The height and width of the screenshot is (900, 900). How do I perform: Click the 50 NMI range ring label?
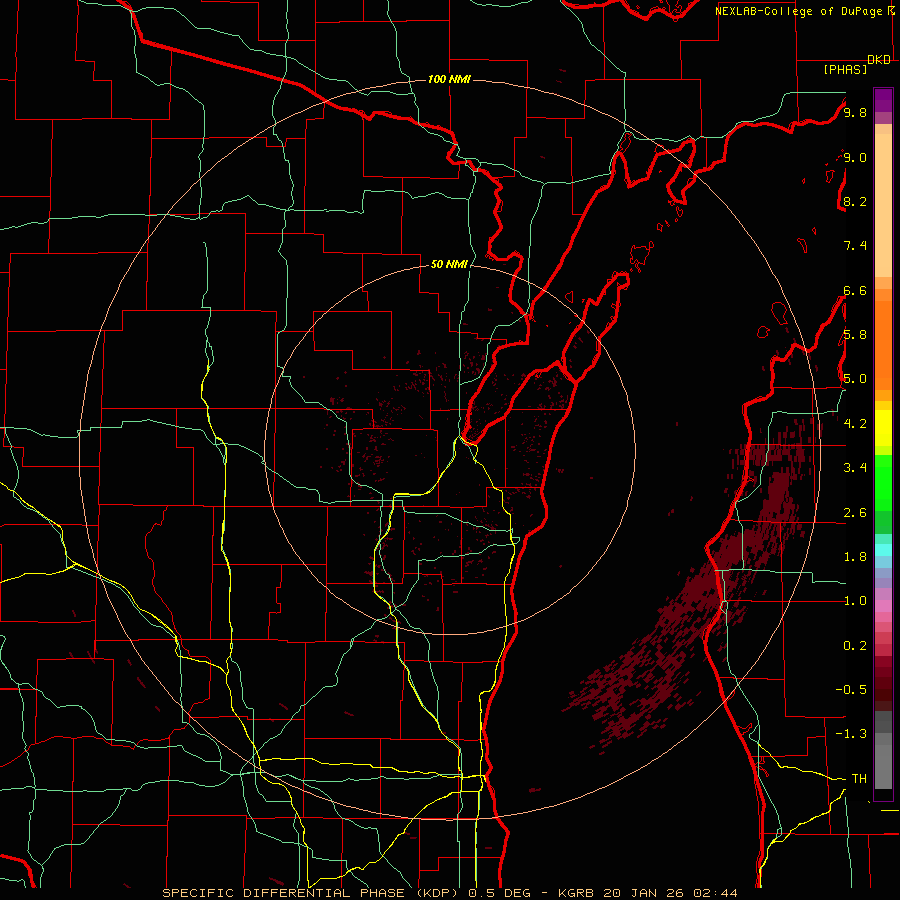point(449,265)
